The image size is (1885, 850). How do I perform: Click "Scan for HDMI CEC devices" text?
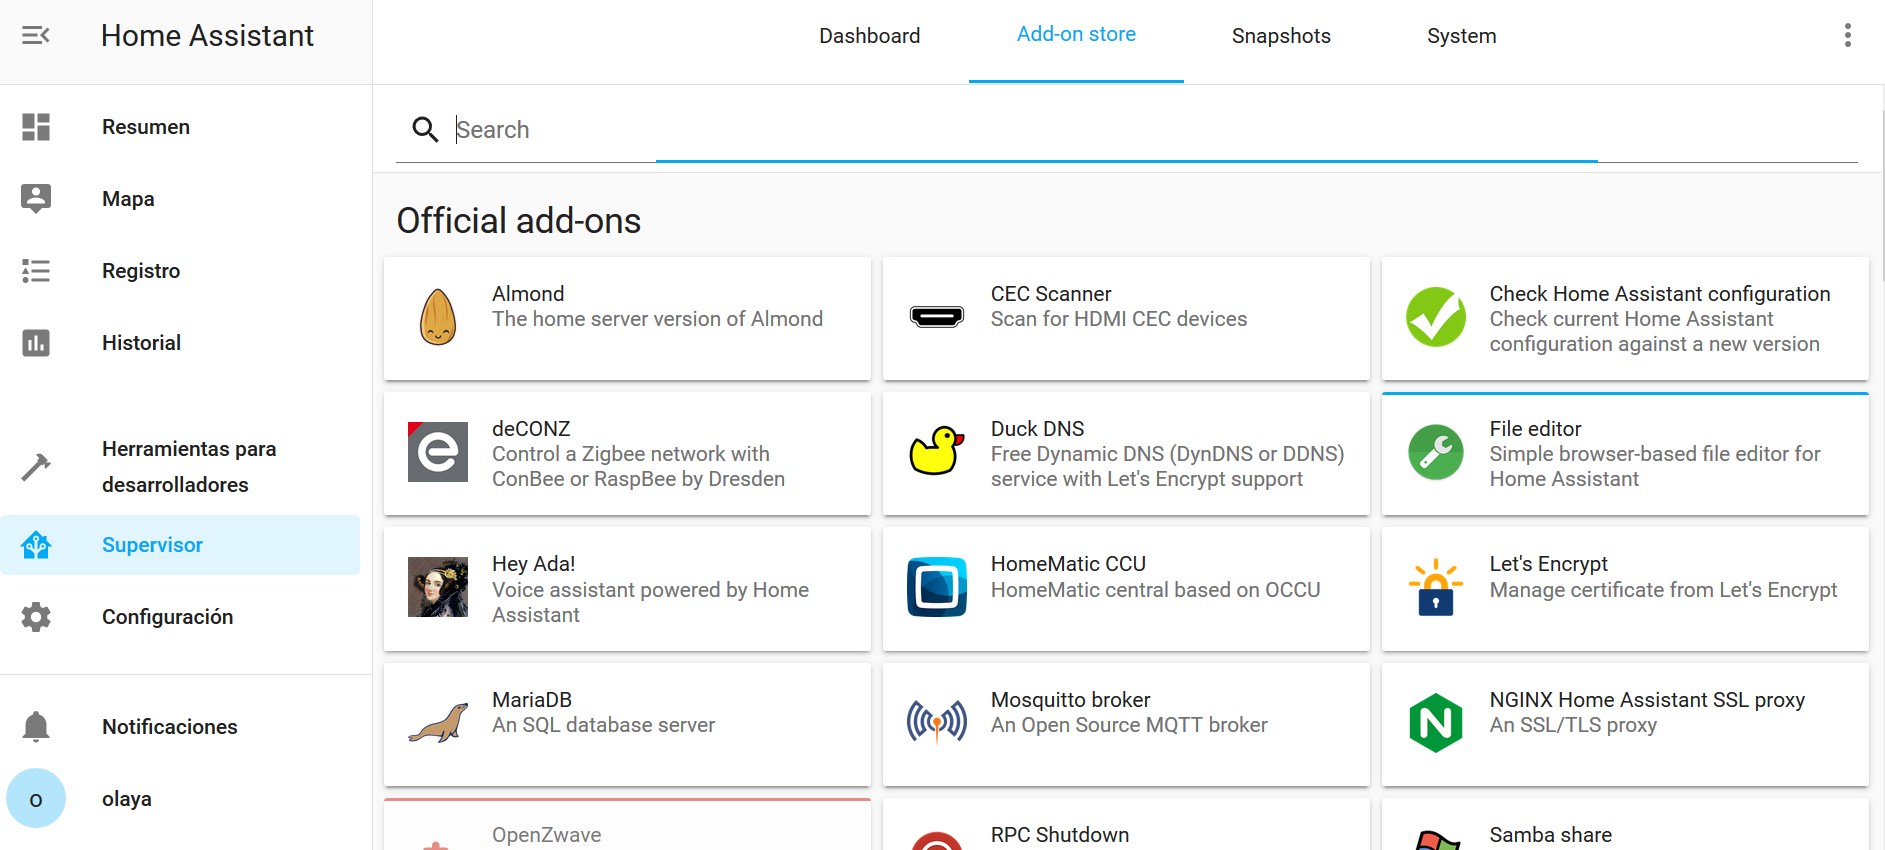coord(1119,319)
